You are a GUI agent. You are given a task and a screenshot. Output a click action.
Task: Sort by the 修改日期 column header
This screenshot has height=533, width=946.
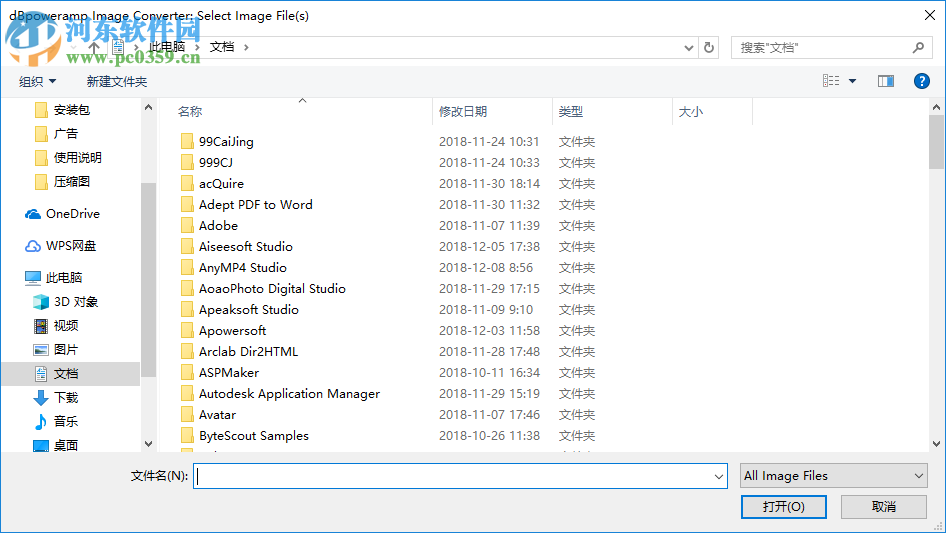[463, 112]
